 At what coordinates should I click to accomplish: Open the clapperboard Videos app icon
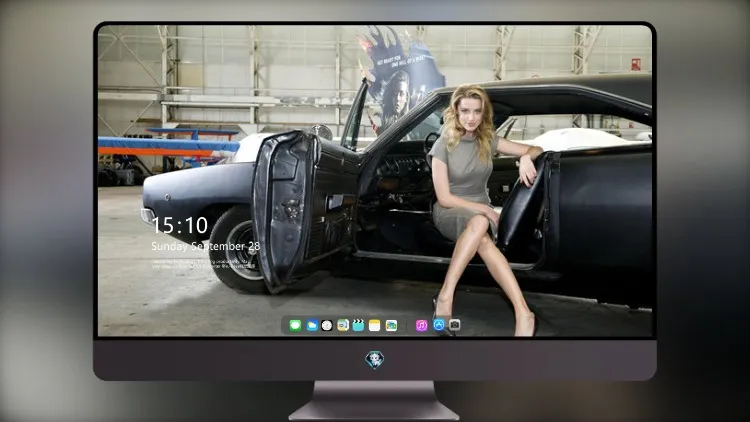click(358, 326)
